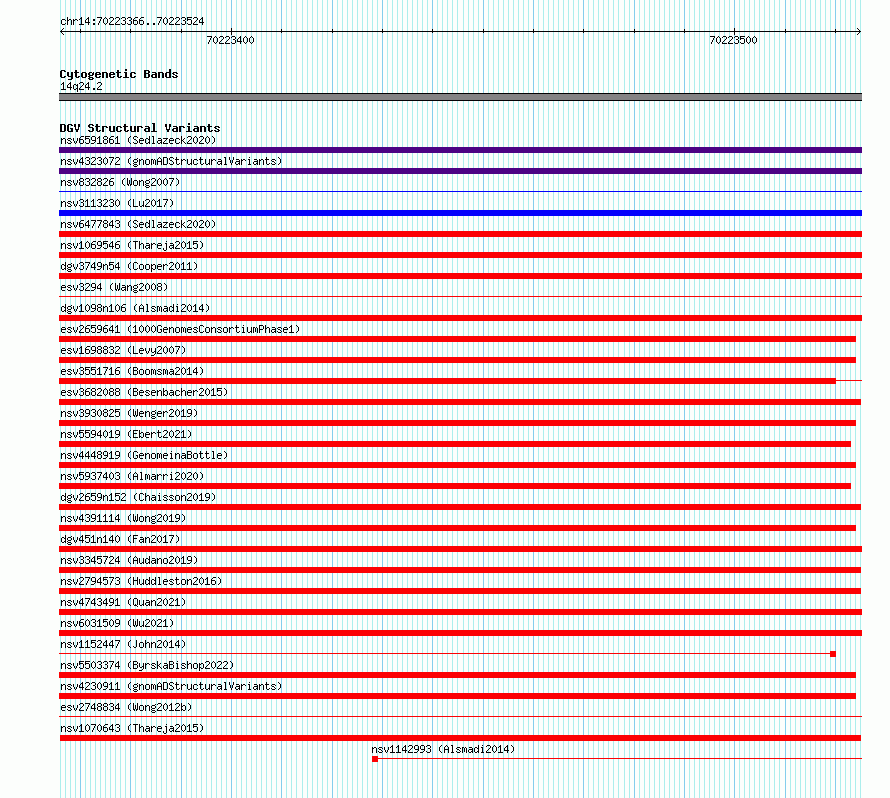This screenshot has width=890, height=798.
Task: Select variant label nsv6031509 (Wu2021)
Action: [x=117, y=623]
